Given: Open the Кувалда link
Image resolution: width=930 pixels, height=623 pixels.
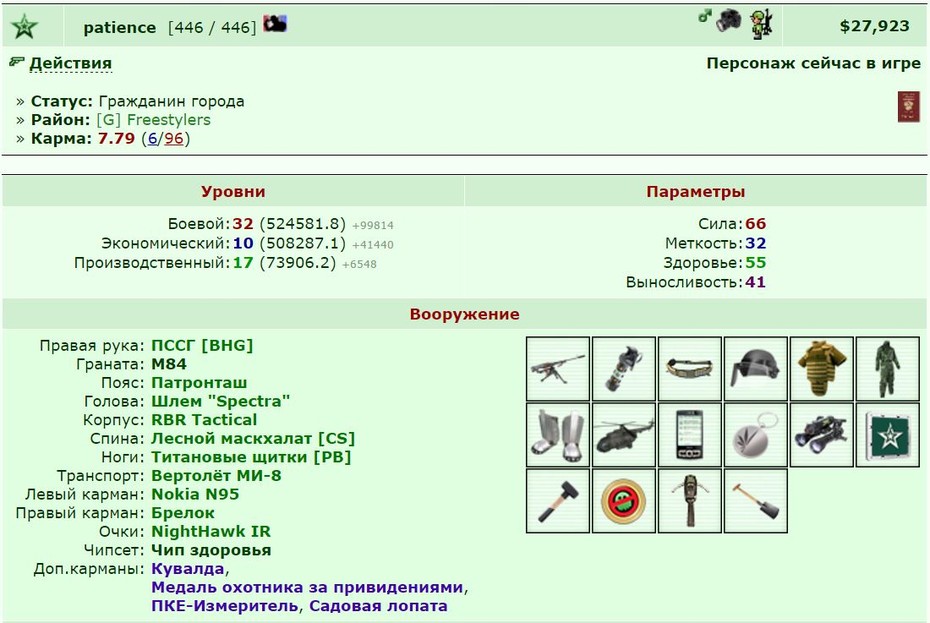Looking at the screenshot, I should tap(188, 568).
